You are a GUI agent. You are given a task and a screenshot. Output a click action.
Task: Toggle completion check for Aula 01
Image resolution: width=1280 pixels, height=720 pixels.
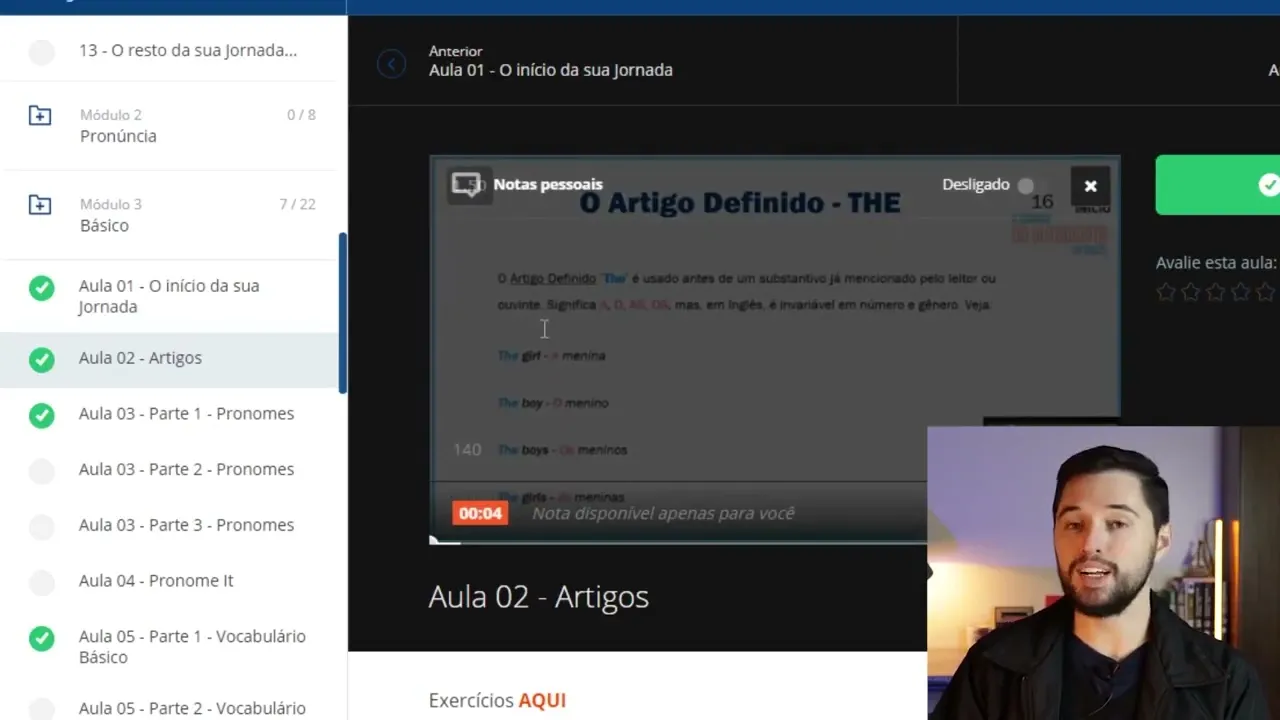tap(41, 288)
